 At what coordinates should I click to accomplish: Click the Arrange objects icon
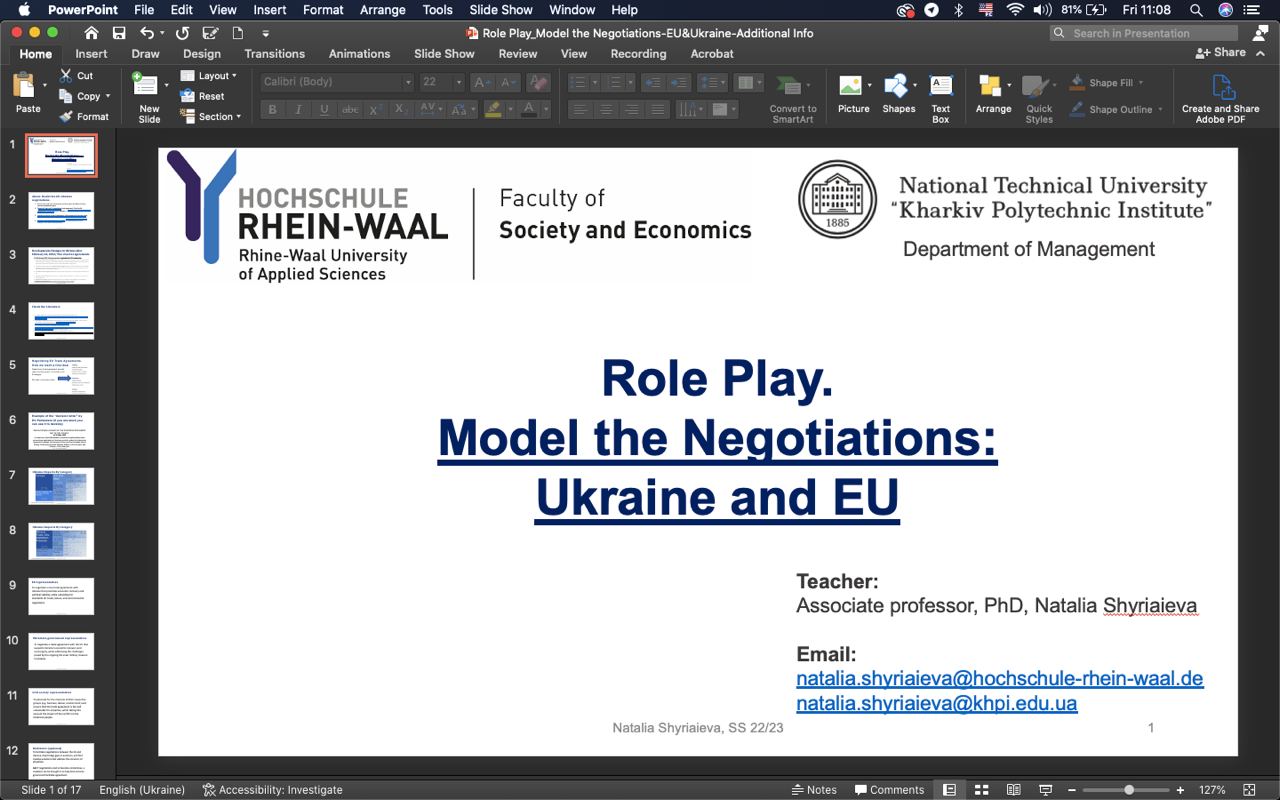(x=992, y=88)
